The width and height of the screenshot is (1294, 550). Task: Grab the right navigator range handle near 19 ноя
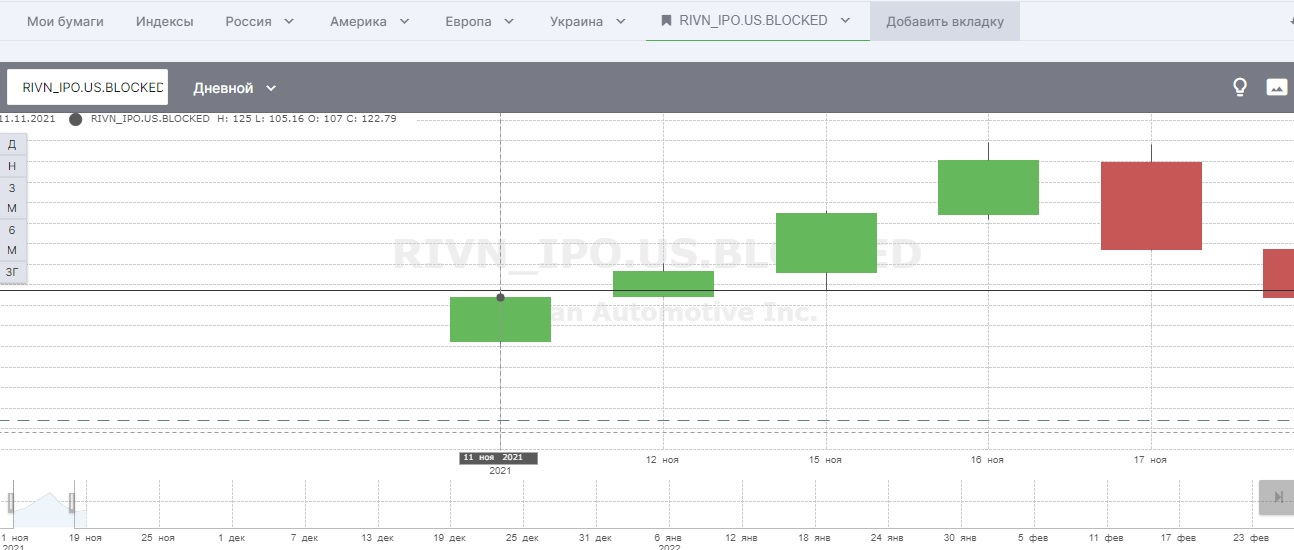[x=72, y=502]
